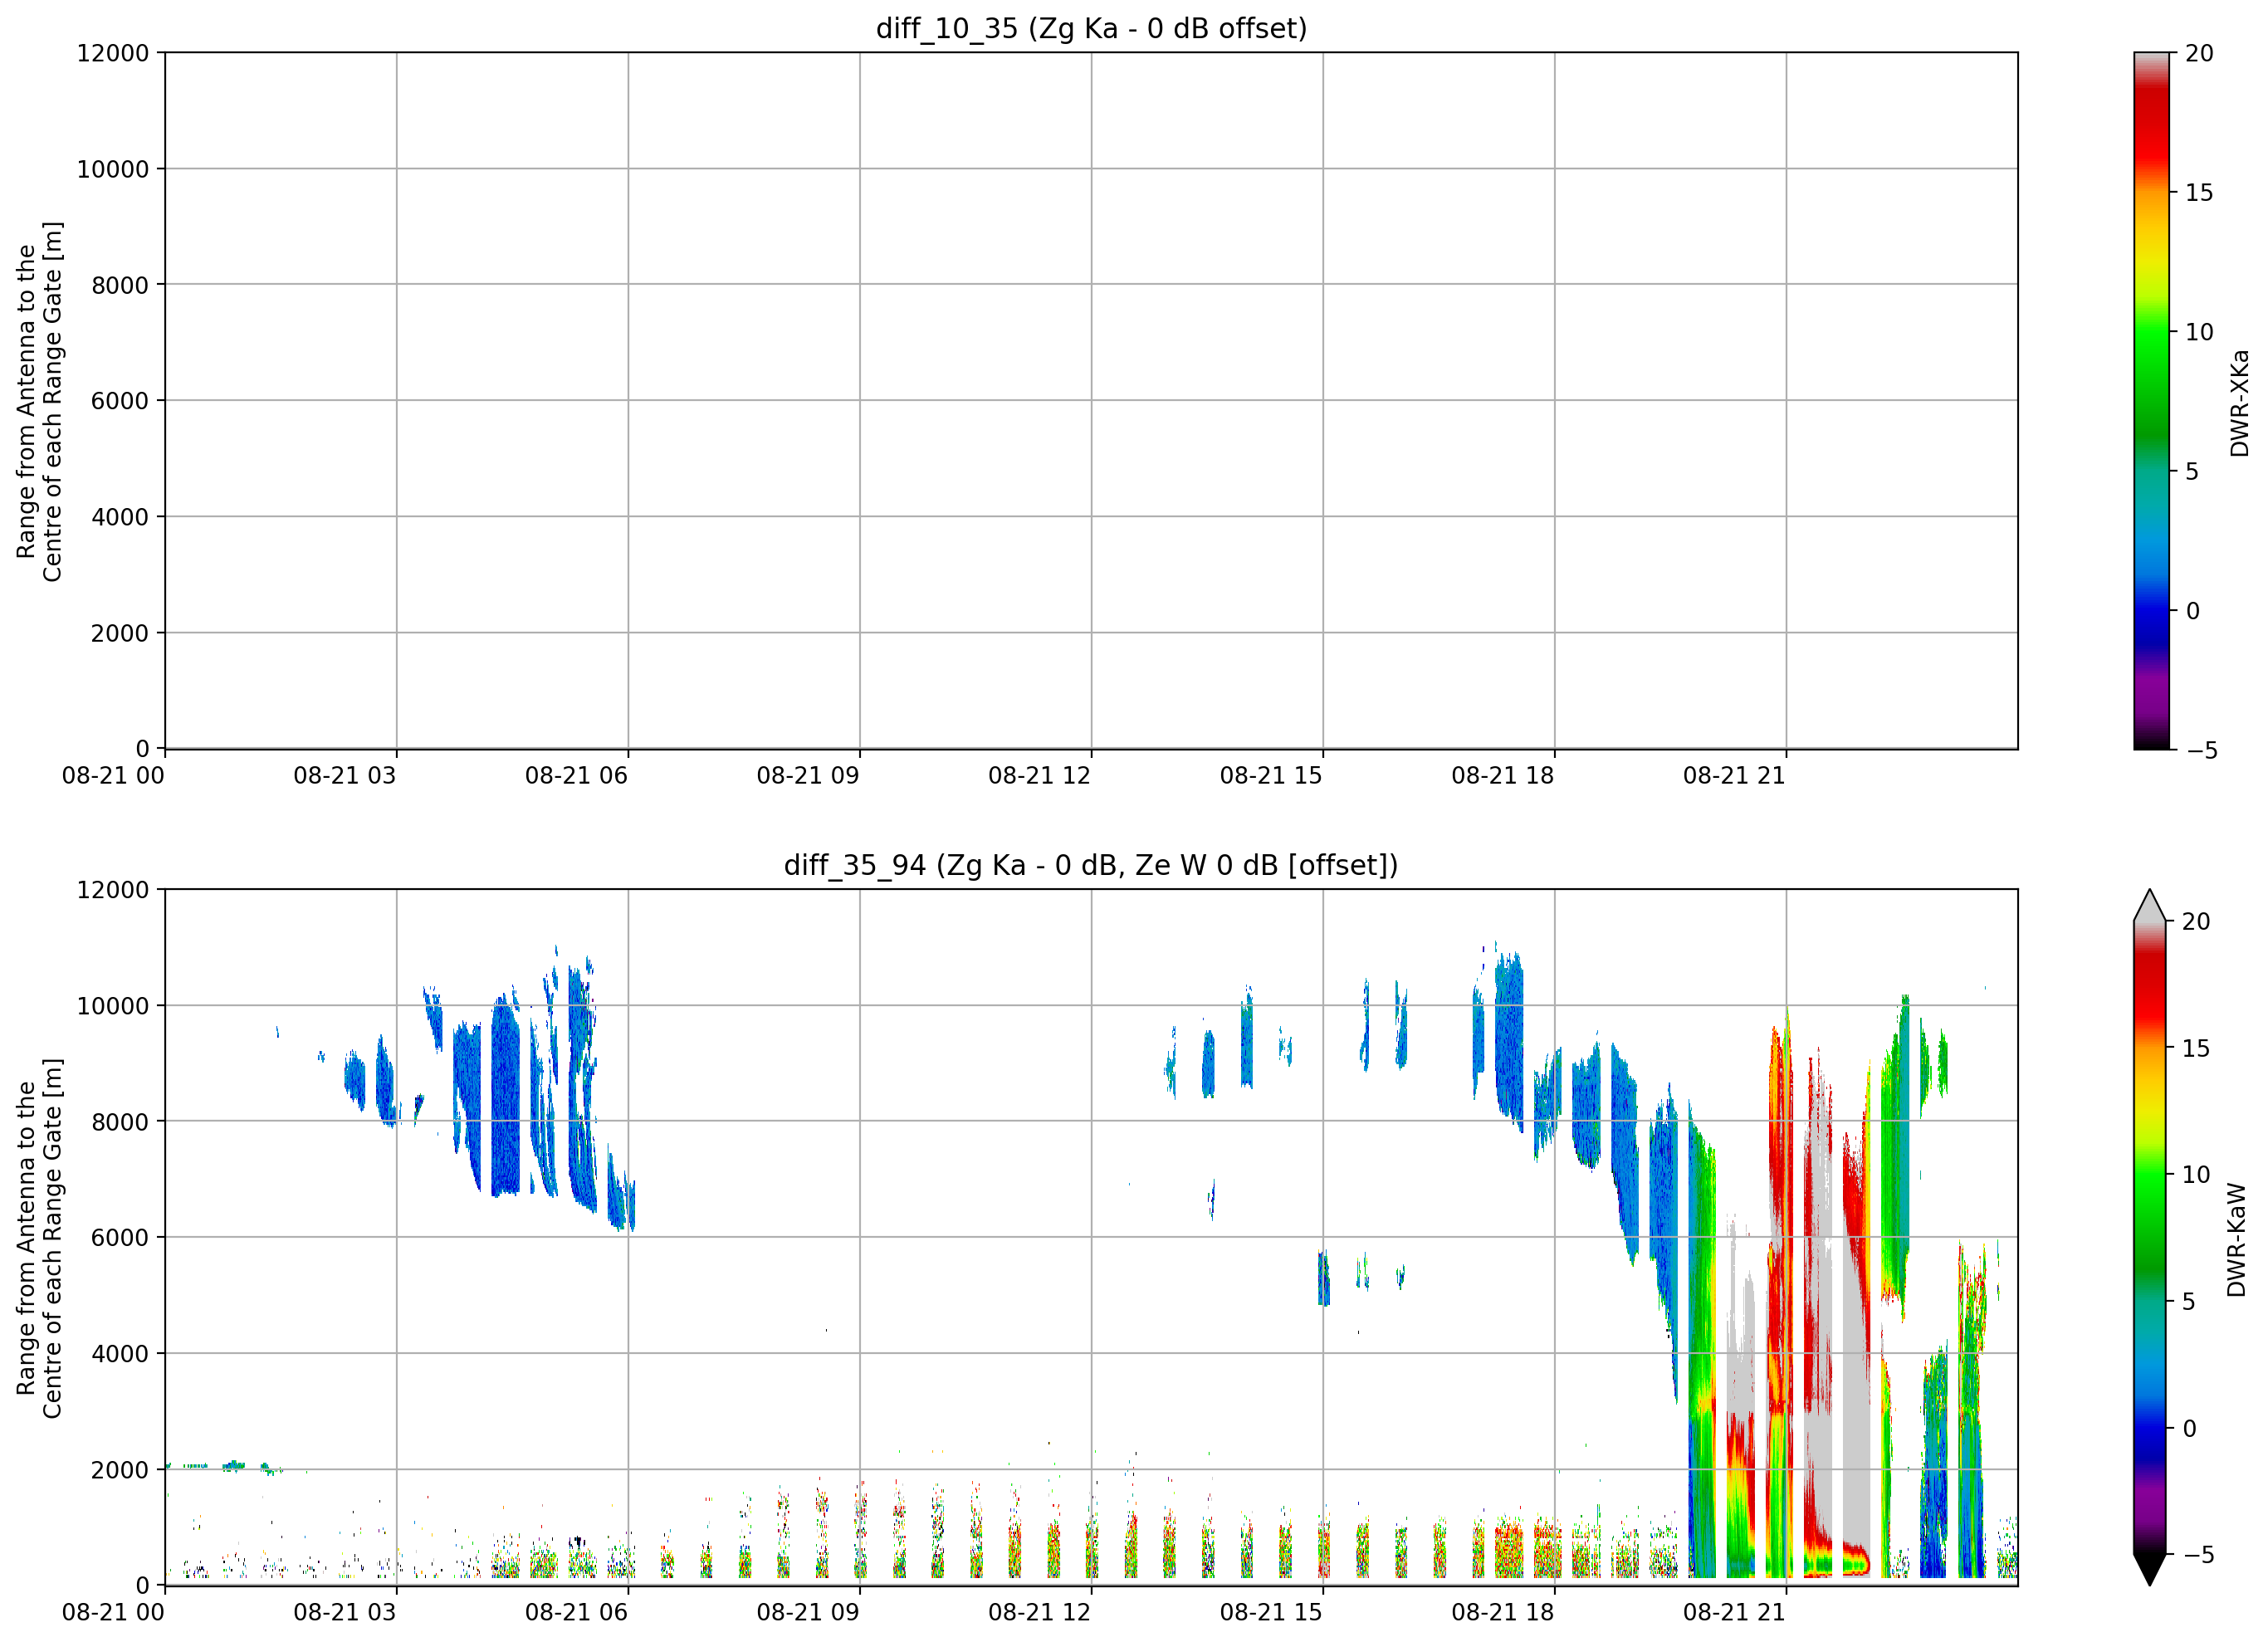Select the "10" tick on the DWR-KaW colorbar
Screen dimensions: 2268x1642
pyautogui.click(x=2195, y=1175)
